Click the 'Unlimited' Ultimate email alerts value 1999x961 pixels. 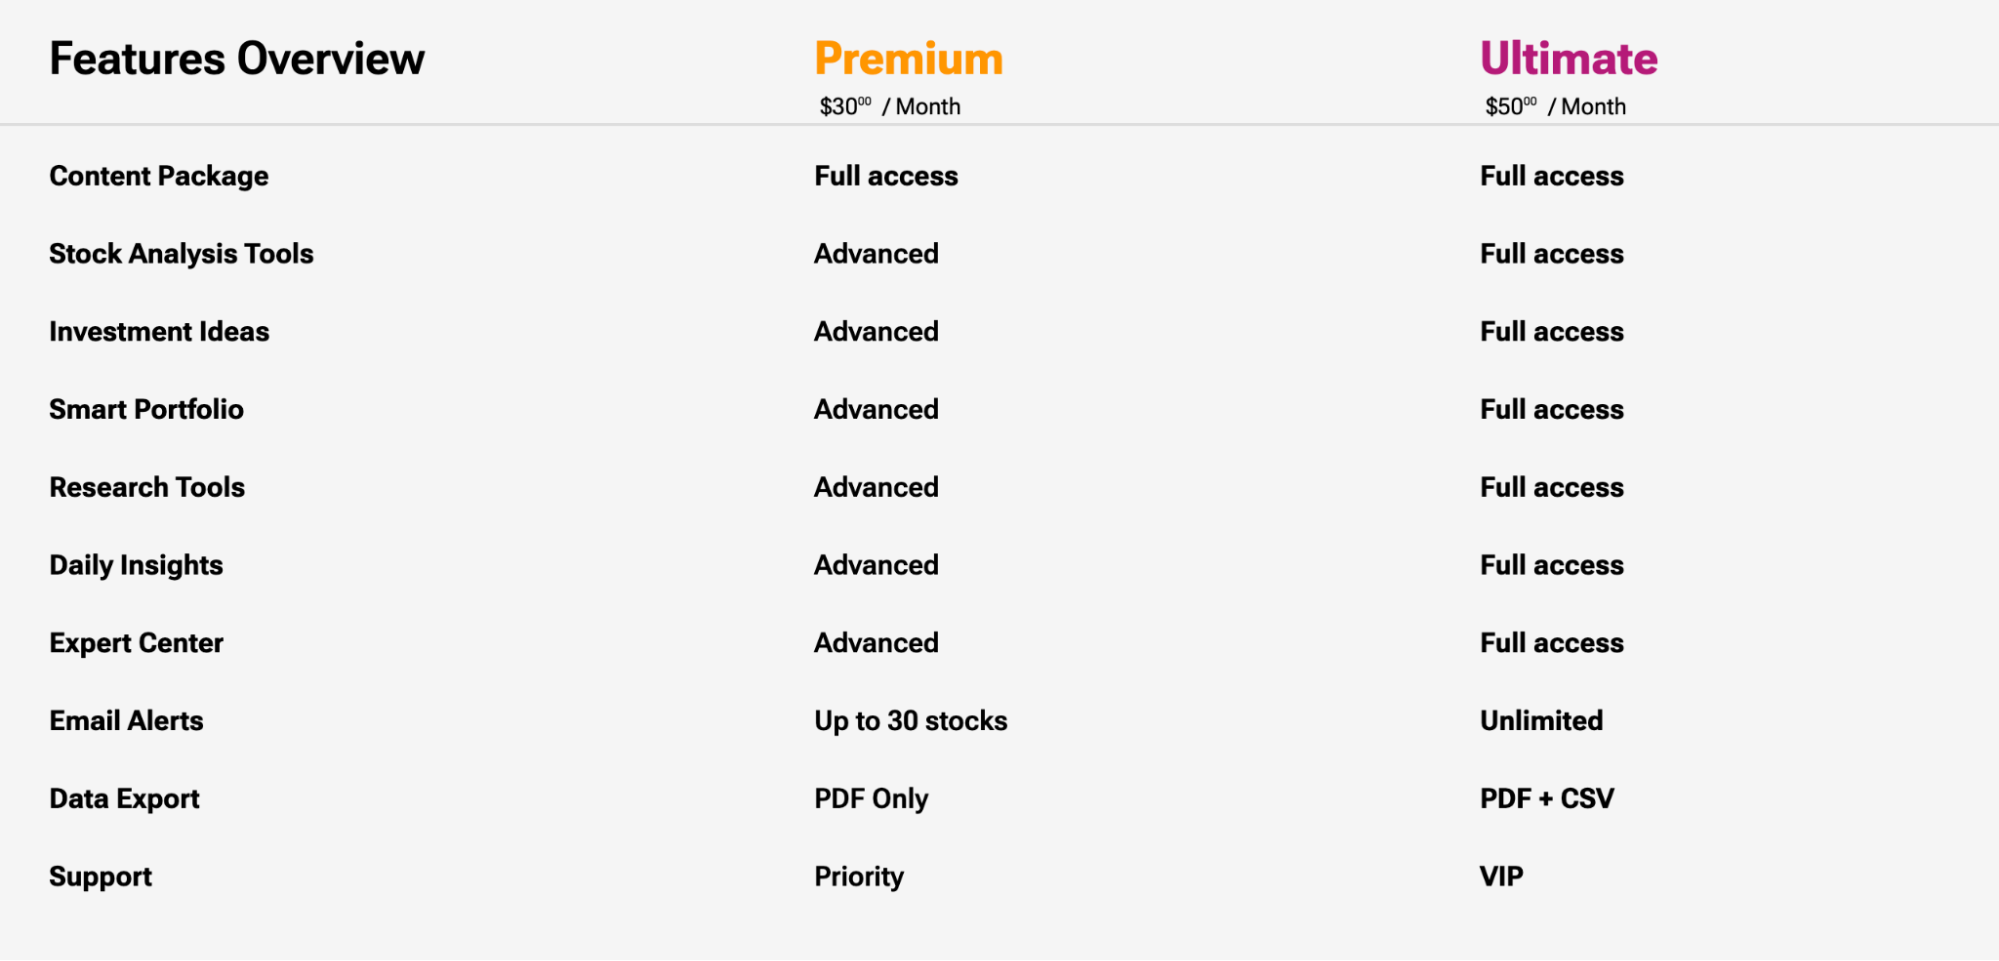coord(1541,720)
